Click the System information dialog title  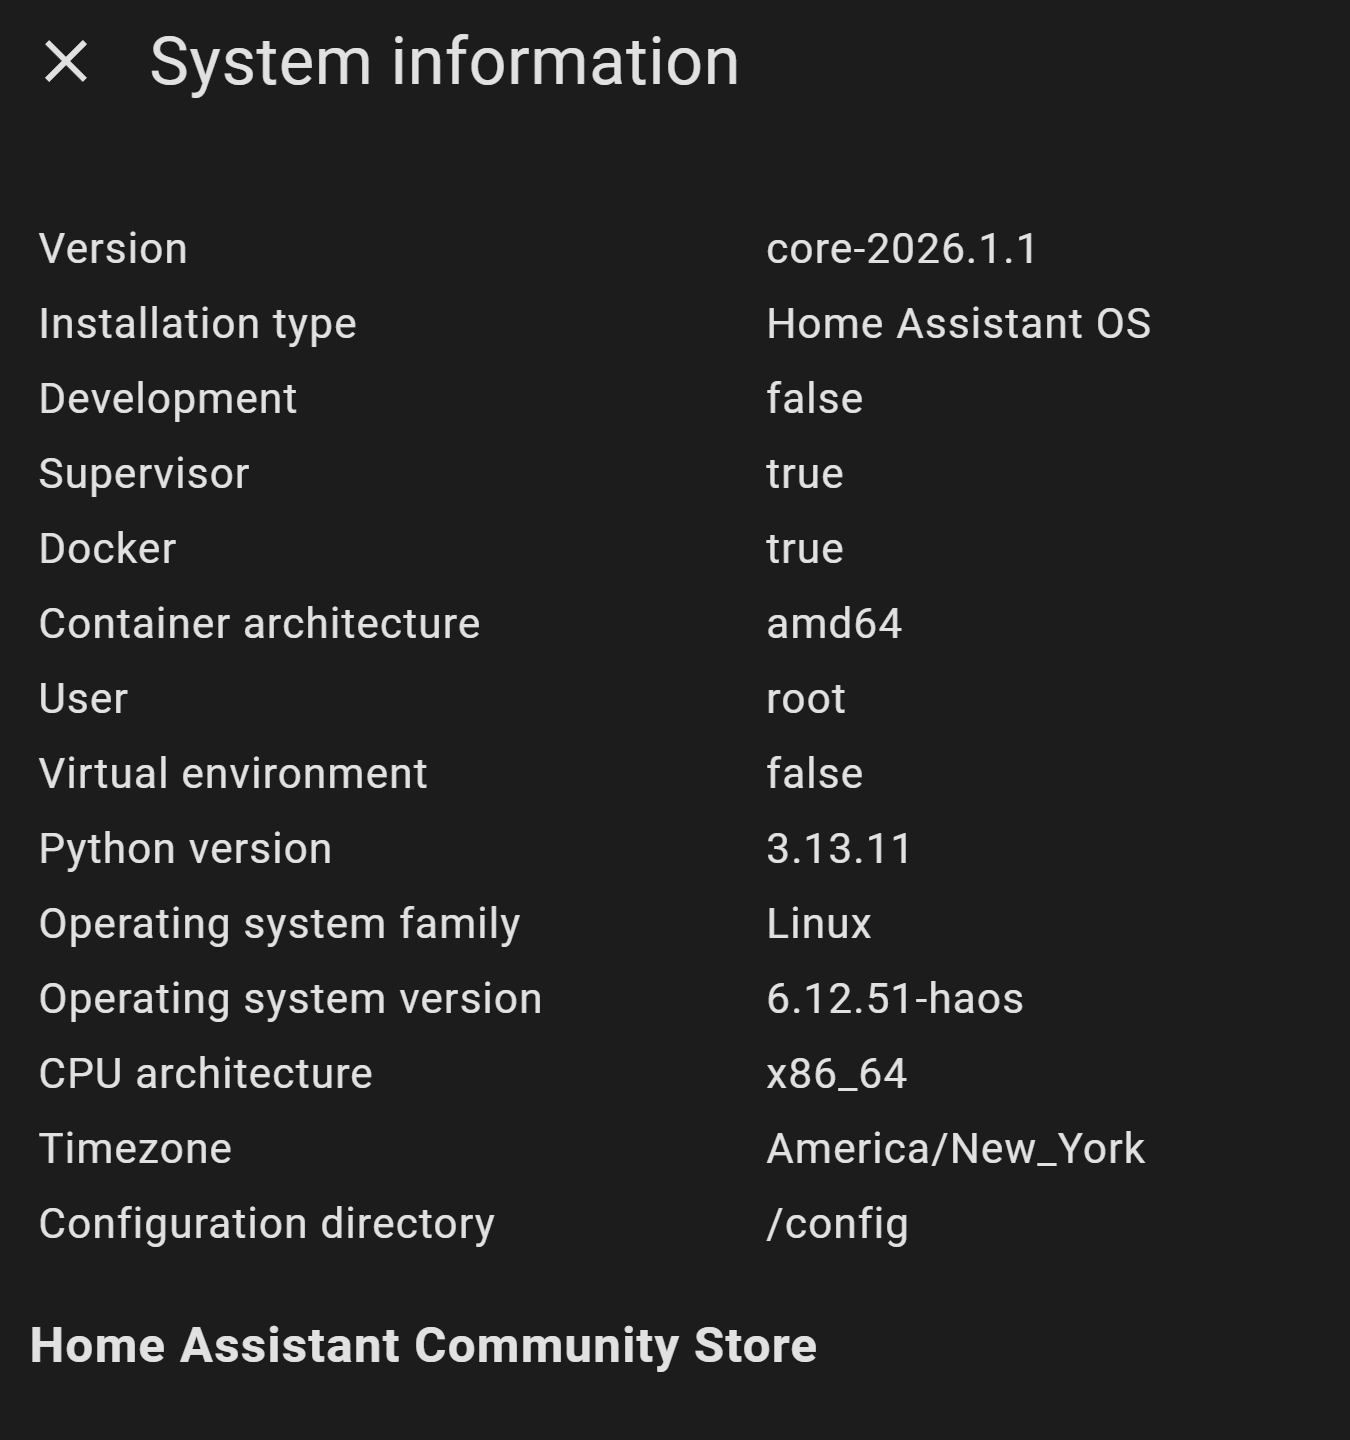444,62
